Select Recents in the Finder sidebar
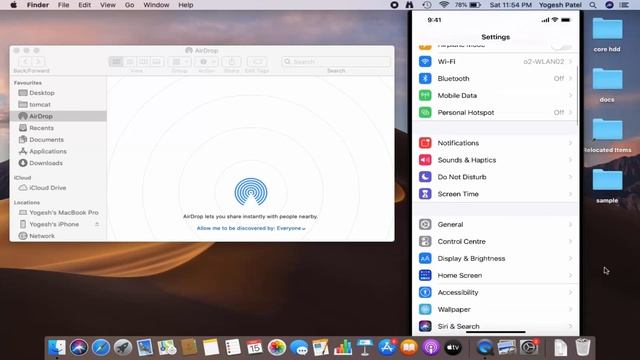This screenshot has height=360, width=640. (x=58, y=128)
